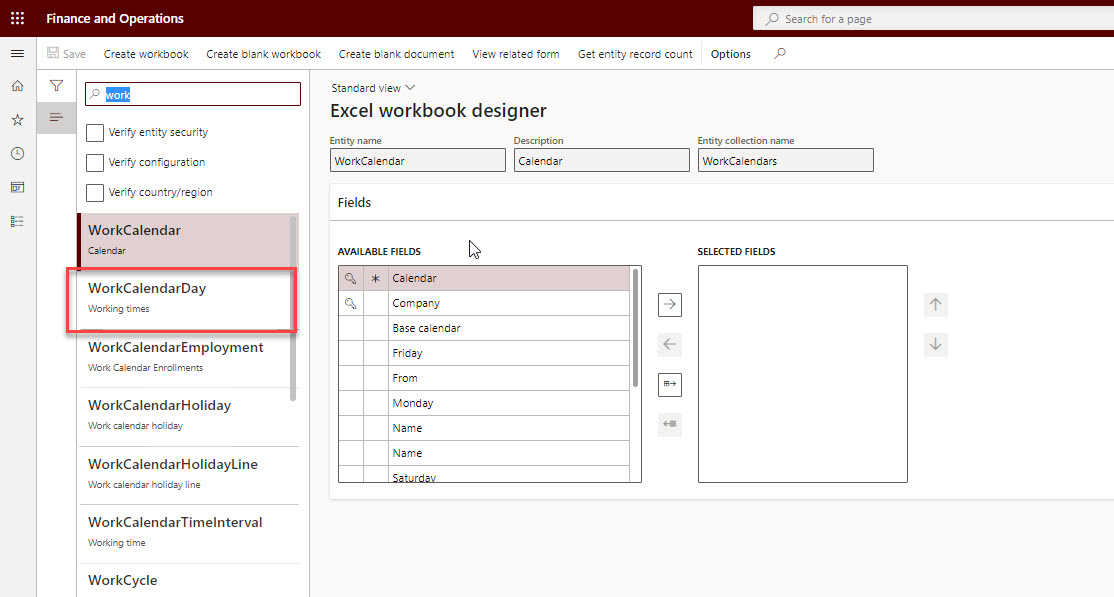Select the WorkCalendarTimeInterval entity

point(188,534)
